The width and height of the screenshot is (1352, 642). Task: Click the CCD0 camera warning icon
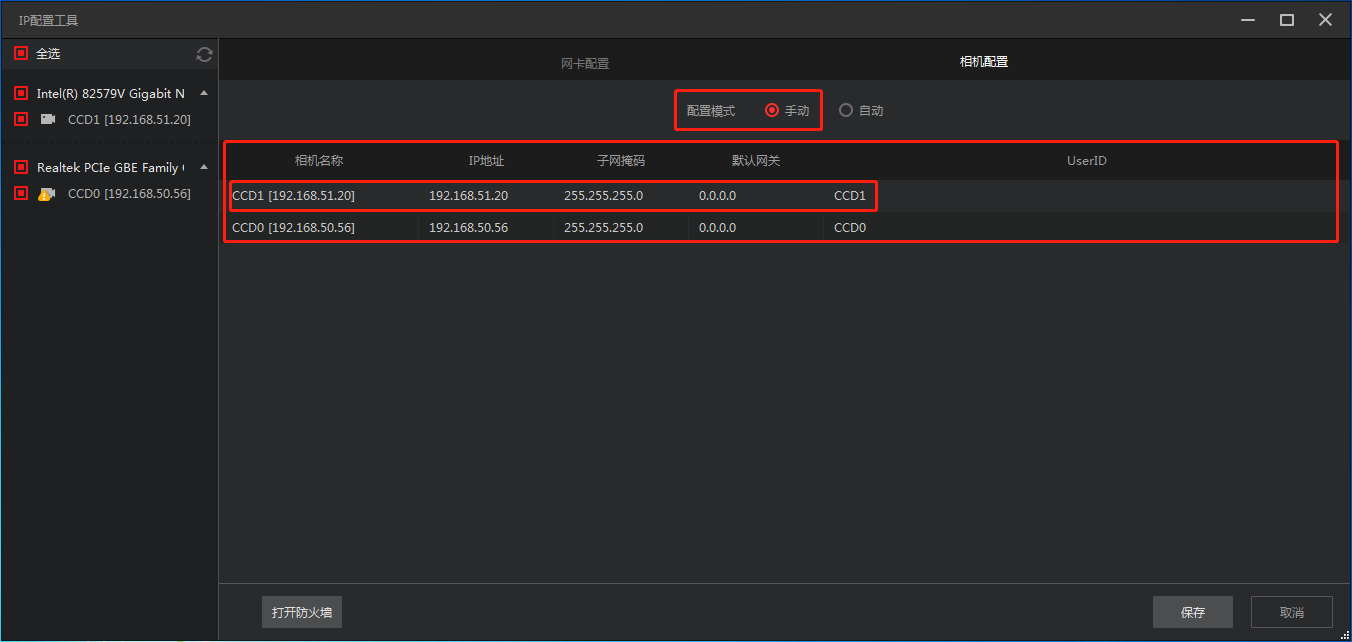[x=47, y=194]
